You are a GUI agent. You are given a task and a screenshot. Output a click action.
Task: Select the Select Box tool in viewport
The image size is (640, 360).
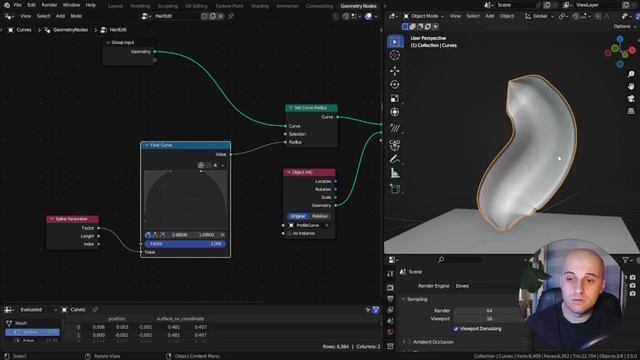click(395, 42)
